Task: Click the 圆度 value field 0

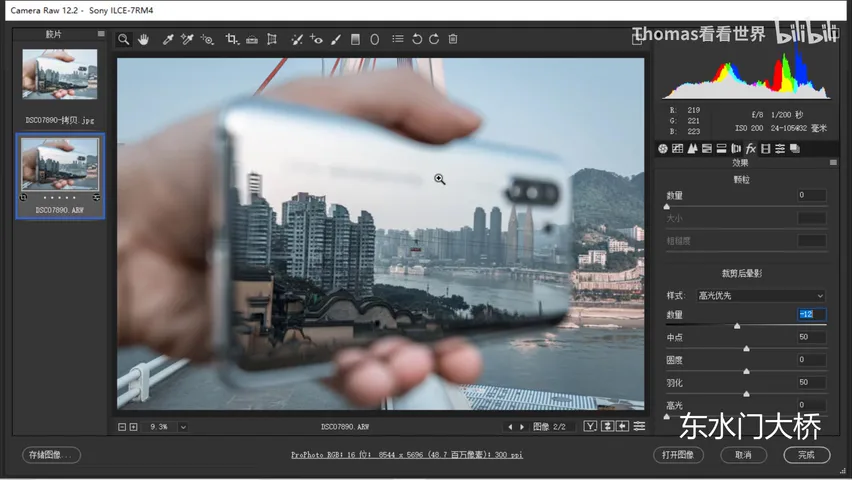Action: [811, 359]
